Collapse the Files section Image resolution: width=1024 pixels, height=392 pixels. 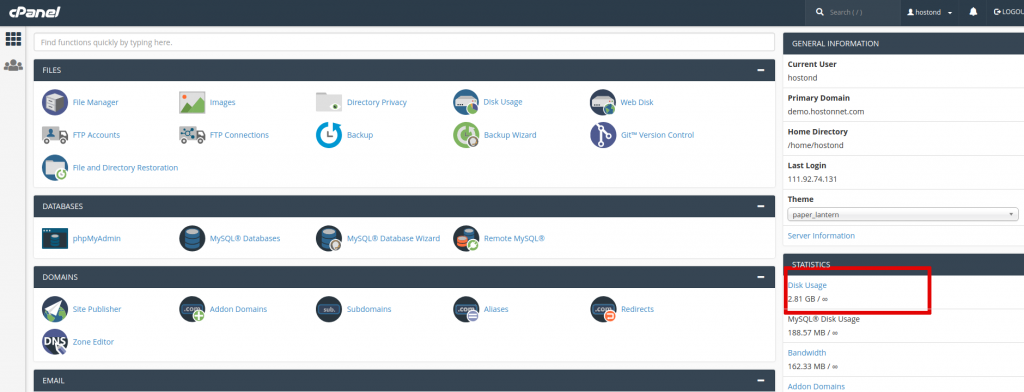761,70
